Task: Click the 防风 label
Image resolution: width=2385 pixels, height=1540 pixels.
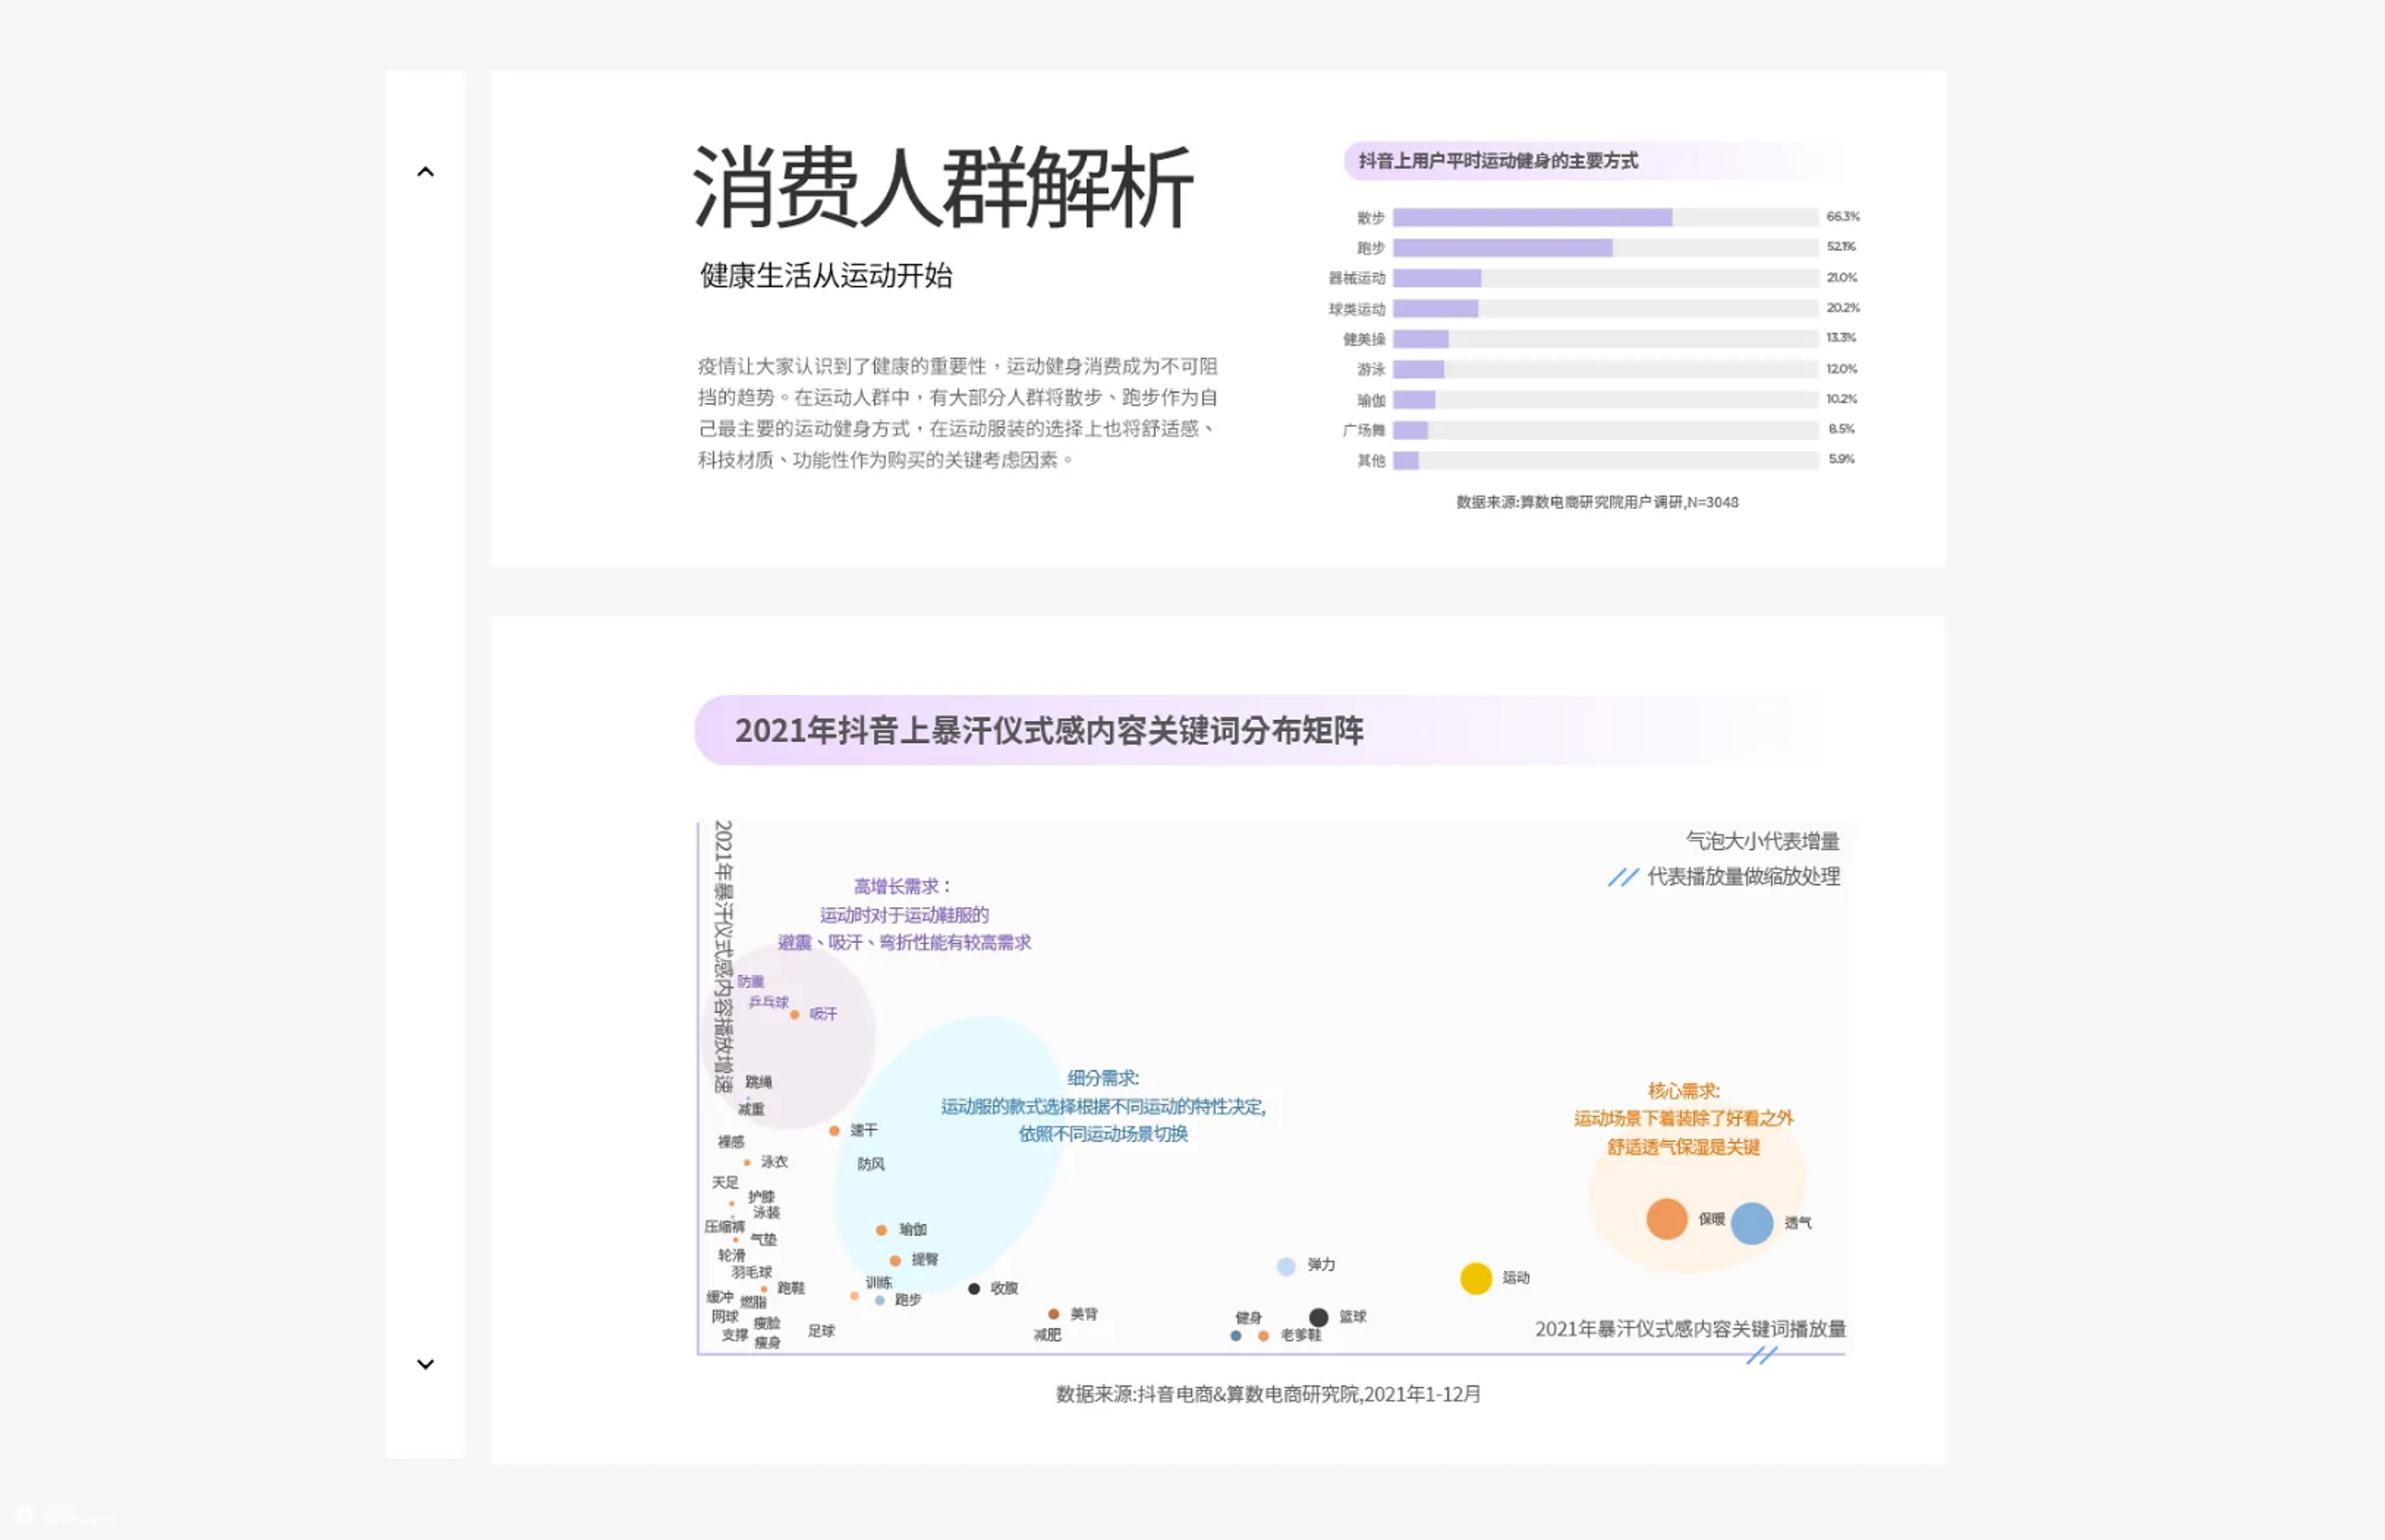Action: [871, 1164]
